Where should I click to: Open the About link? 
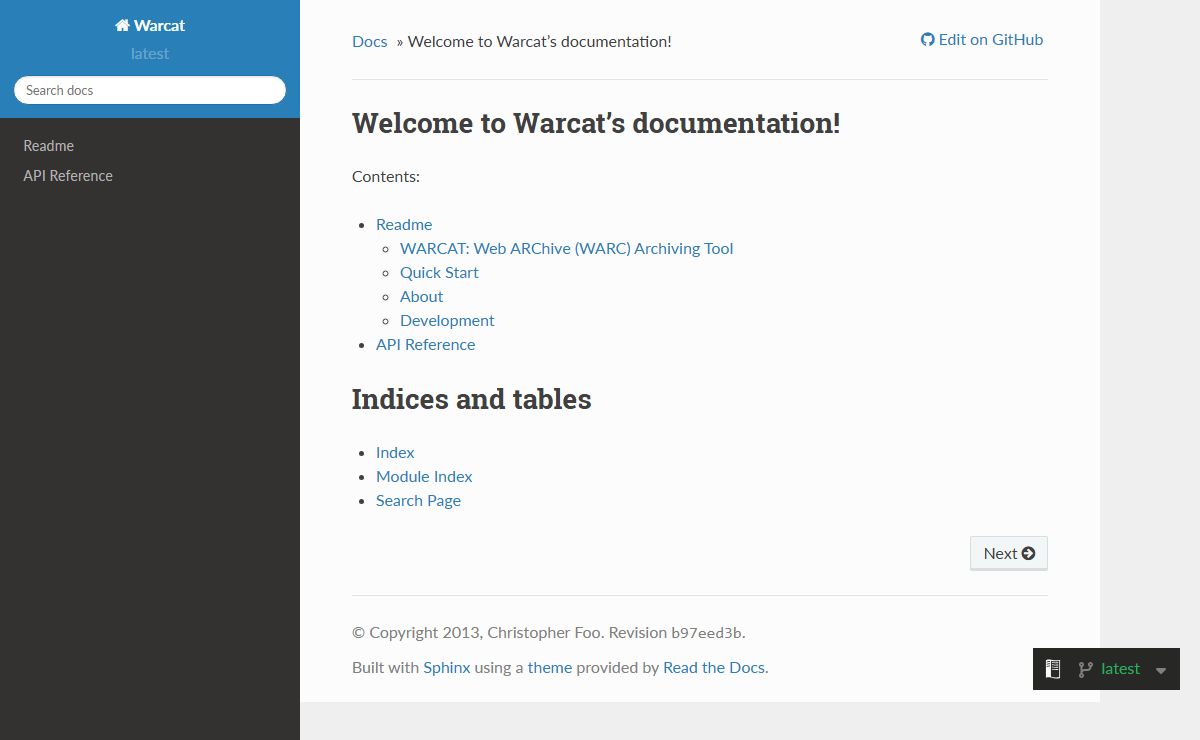click(421, 296)
